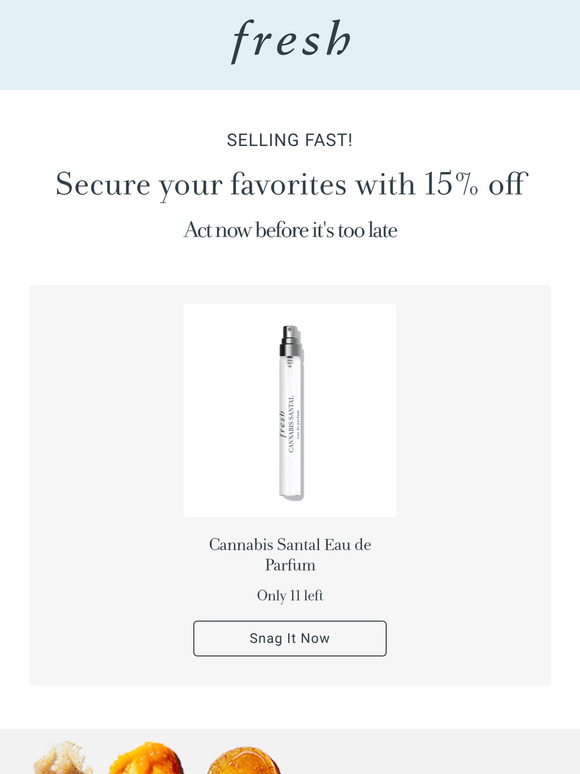Viewport: 580px width, 774px height.
Task: Click the CANNABIS SANTAL label on the bottle
Action: click(x=291, y=423)
